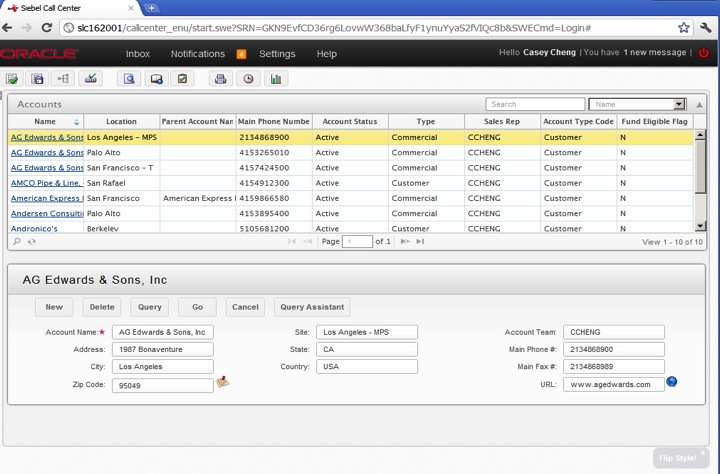The width and height of the screenshot is (720, 474).
Task: Click the Account Name field
Action: tap(163, 332)
